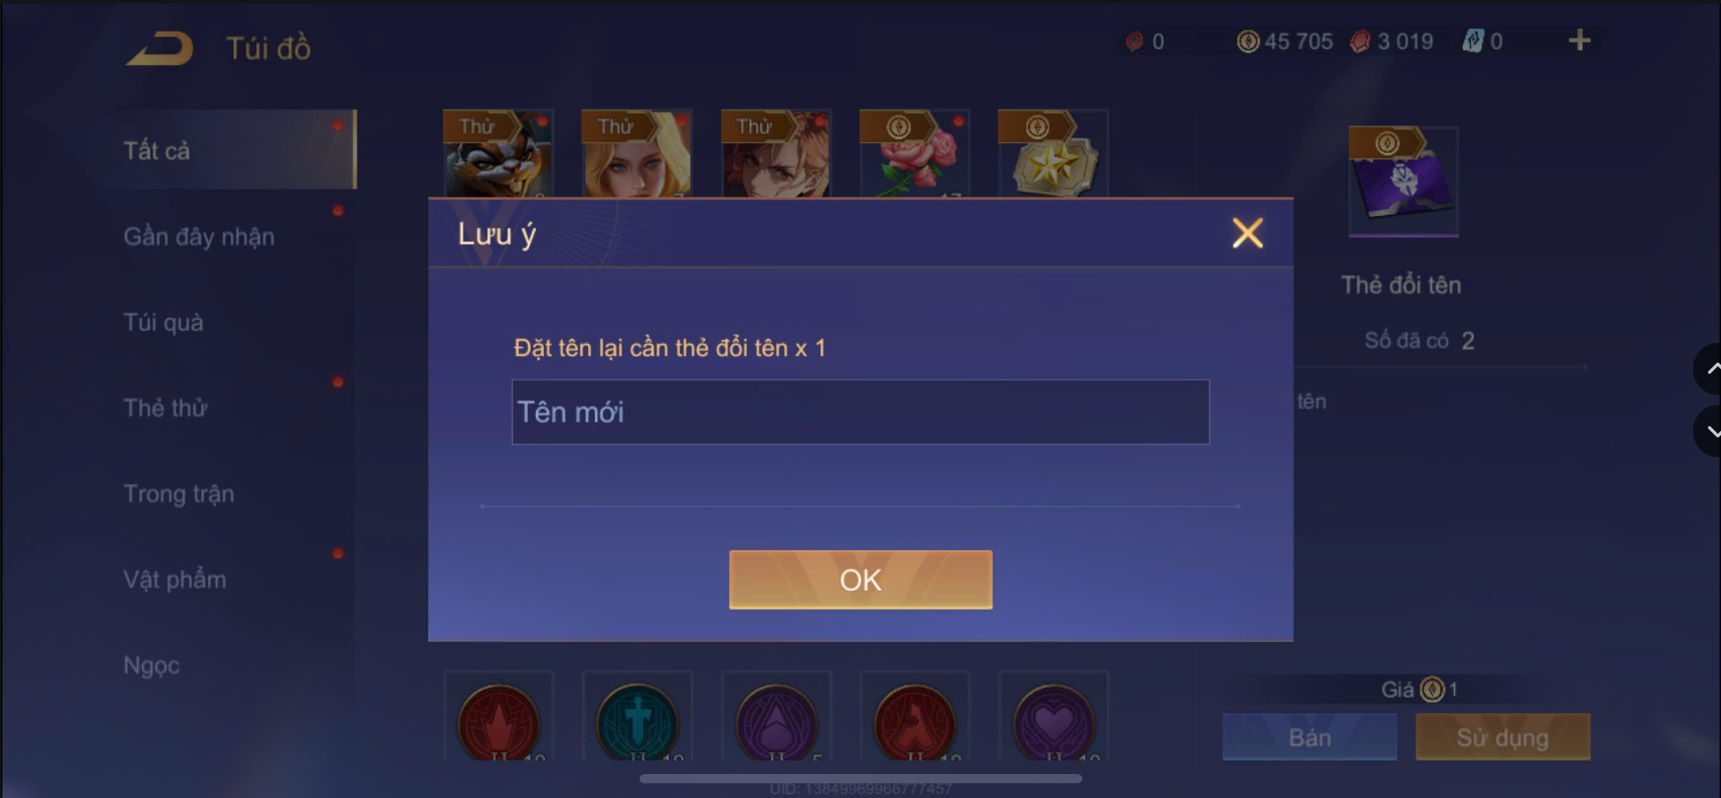Select the blonde hero trial card
Viewport: 1721px width, 798px height.
tap(636, 154)
